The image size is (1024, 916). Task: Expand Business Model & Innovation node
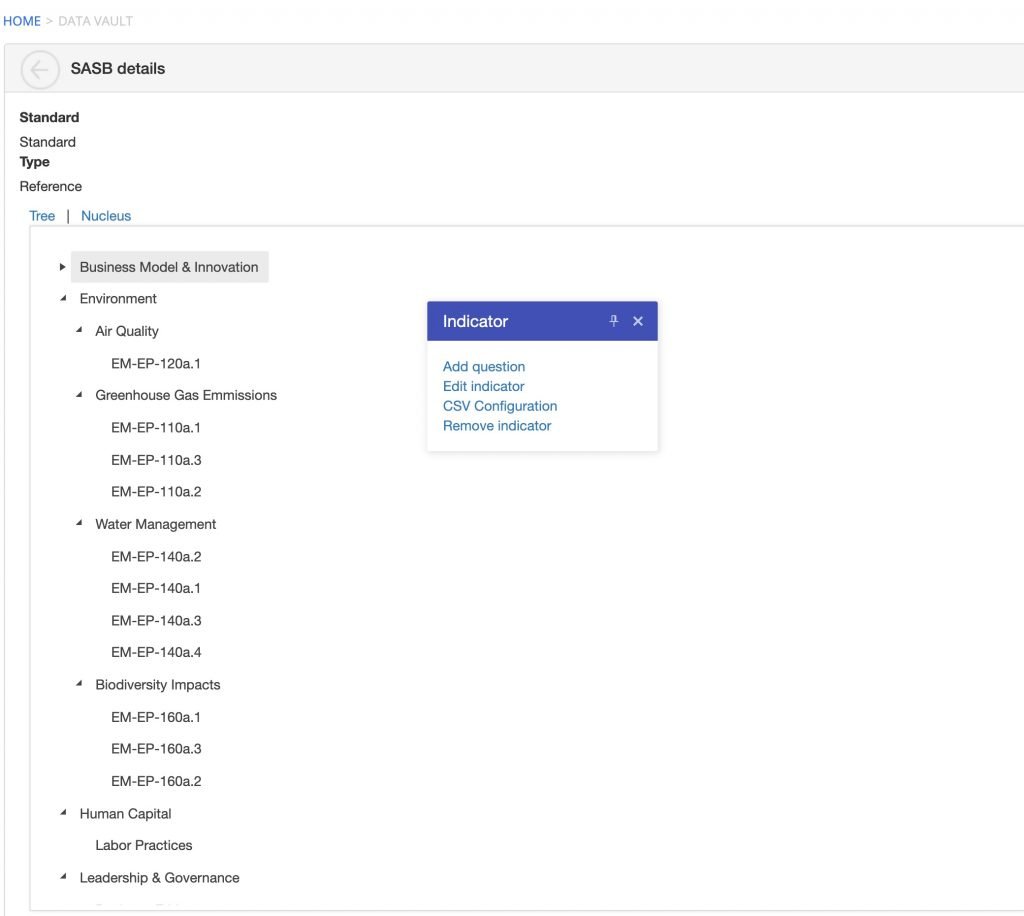point(62,267)
